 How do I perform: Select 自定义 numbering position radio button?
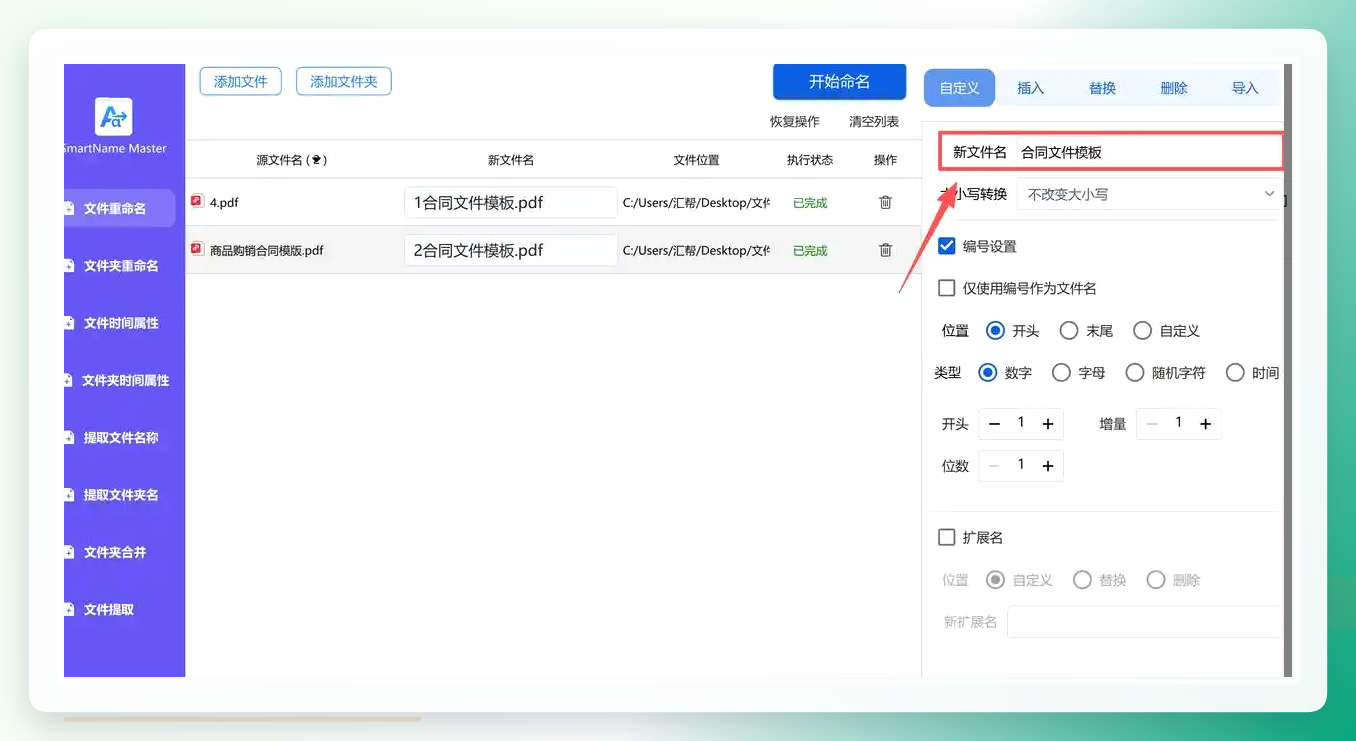coord(1143,330)
